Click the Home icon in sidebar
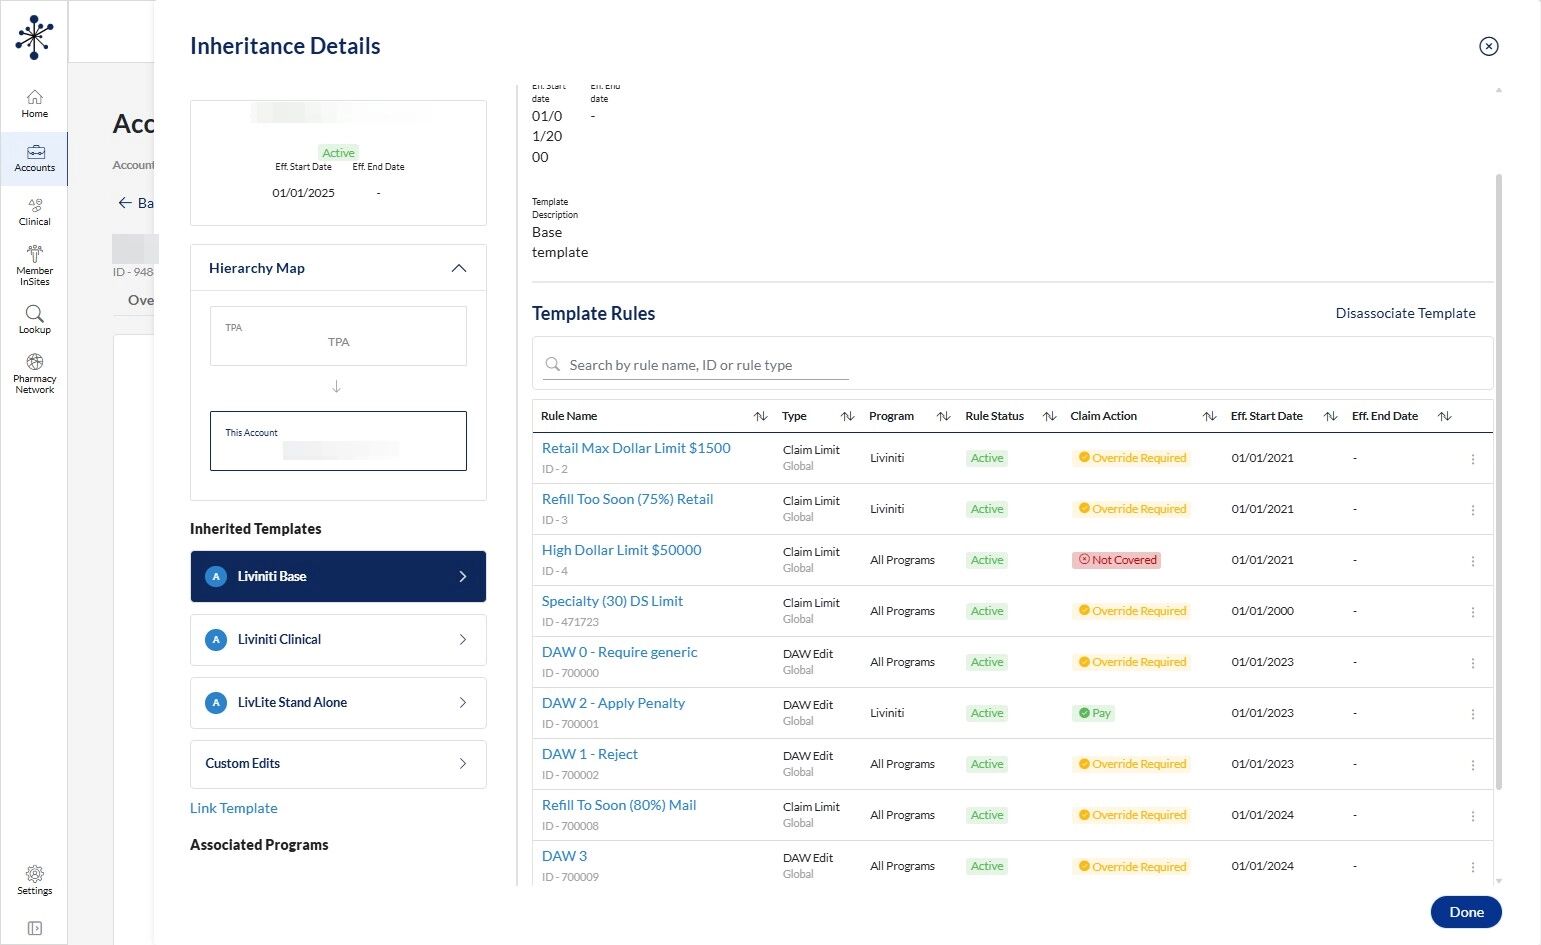This screenshot has height=945, width=1541. pos(34,103)
